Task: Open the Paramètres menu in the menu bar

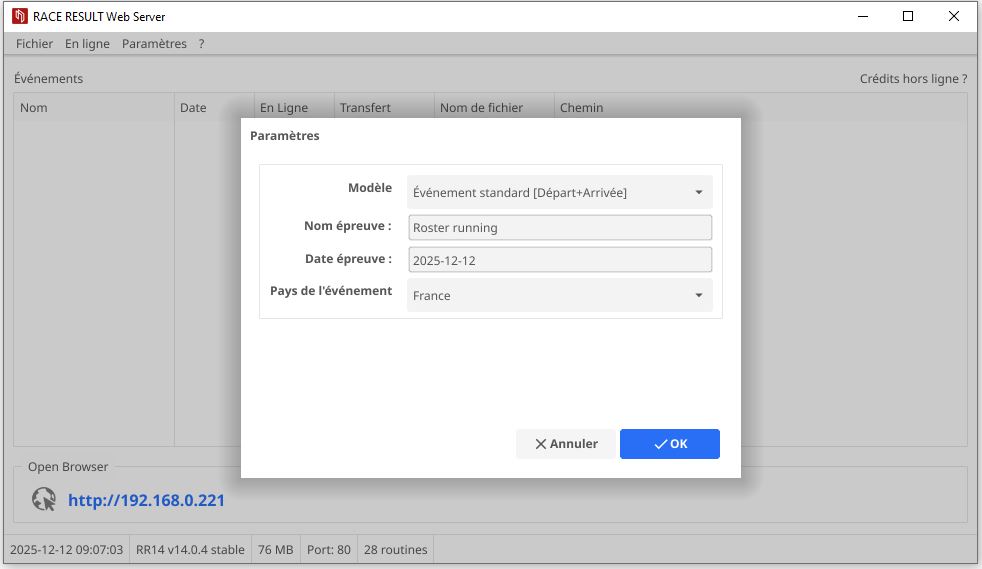Action: (154, 44)
